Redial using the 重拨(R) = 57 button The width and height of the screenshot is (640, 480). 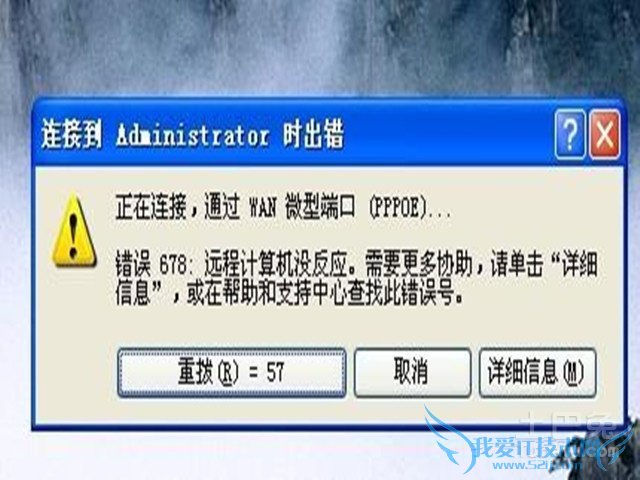coord(231,372)
